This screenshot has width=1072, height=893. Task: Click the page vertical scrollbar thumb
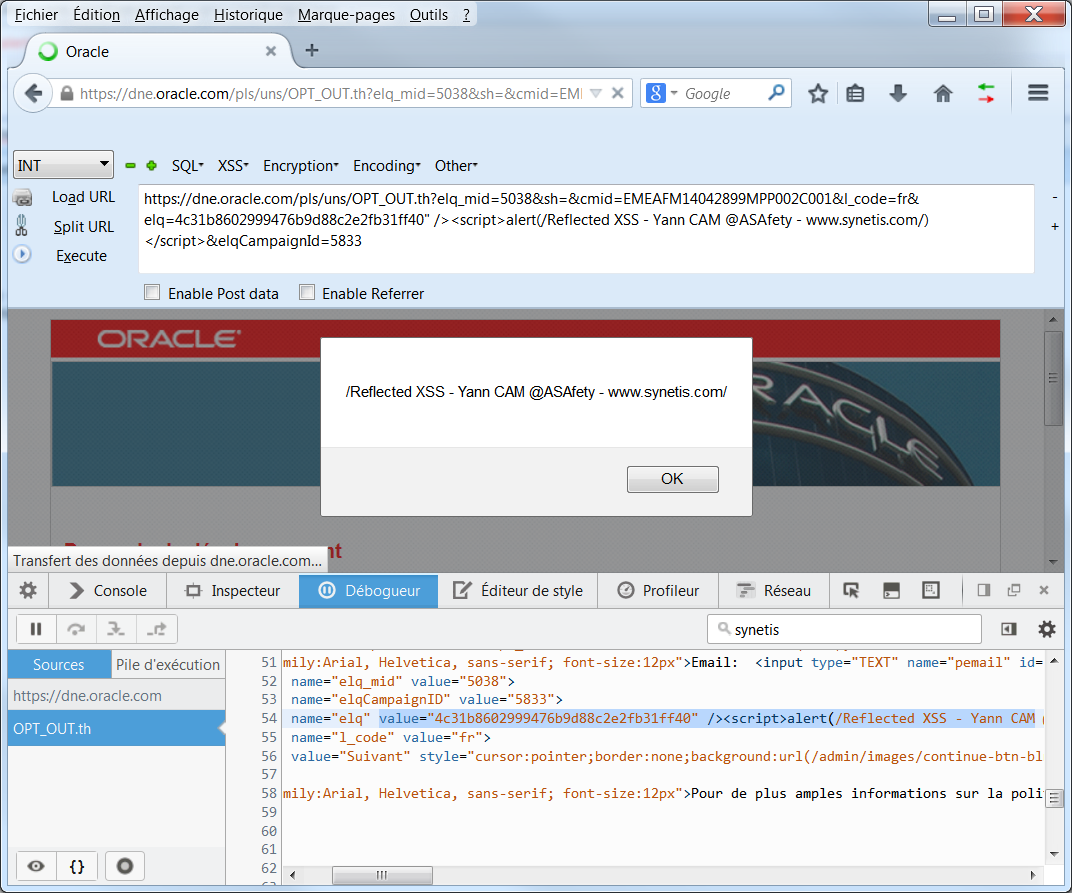tap(1053, 378)
